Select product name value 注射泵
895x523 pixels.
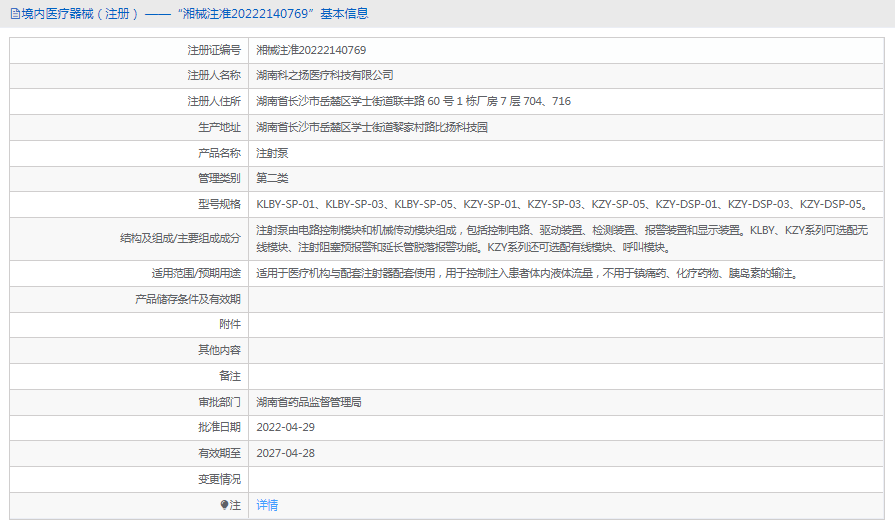coord(272,153)
